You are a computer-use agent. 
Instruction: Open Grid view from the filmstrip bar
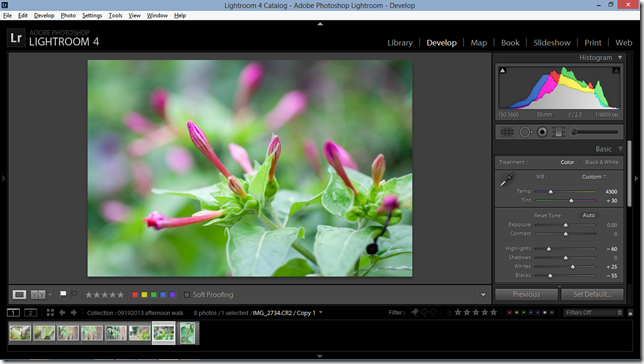(50, 313)
